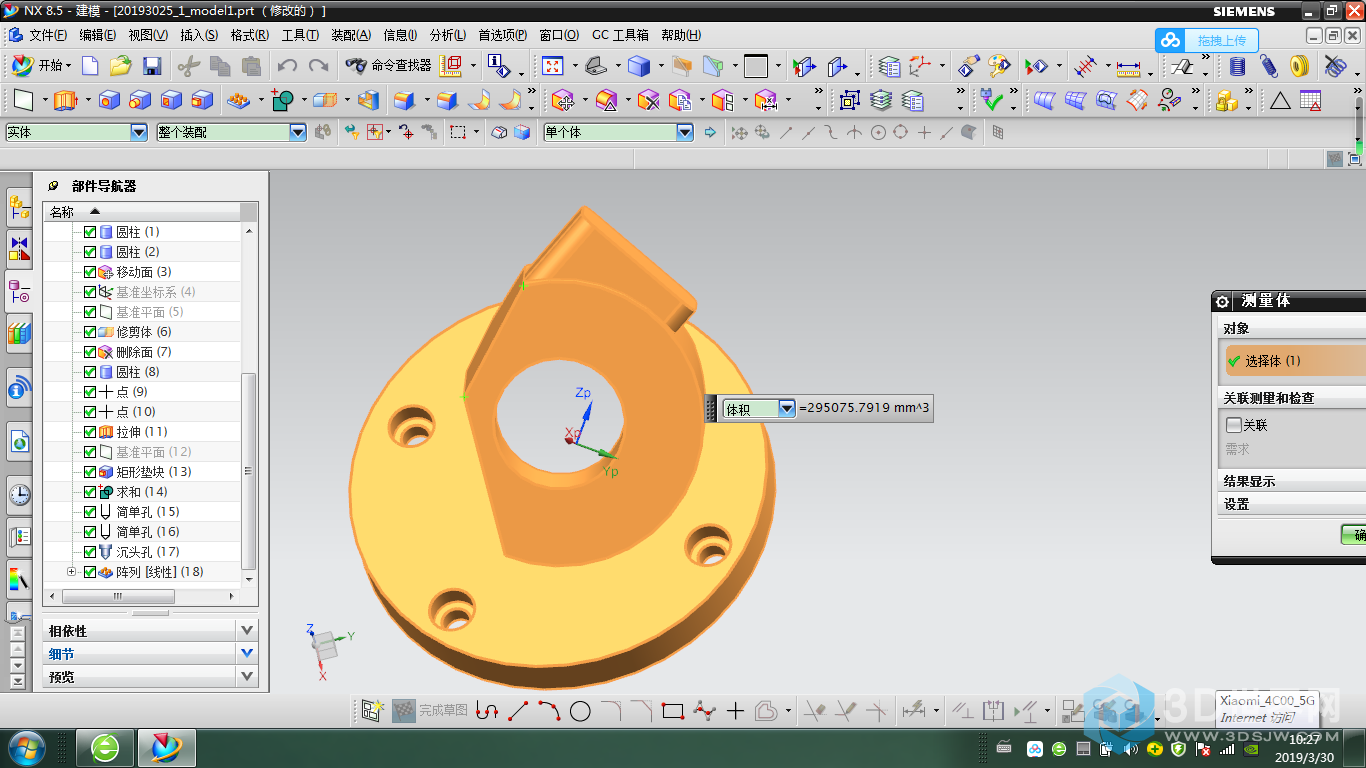Toggle checkbox for 矩形垫块 (13)
Image resolution: width=1366 pixels, height=768 pixels.
[x=90, y=472]
